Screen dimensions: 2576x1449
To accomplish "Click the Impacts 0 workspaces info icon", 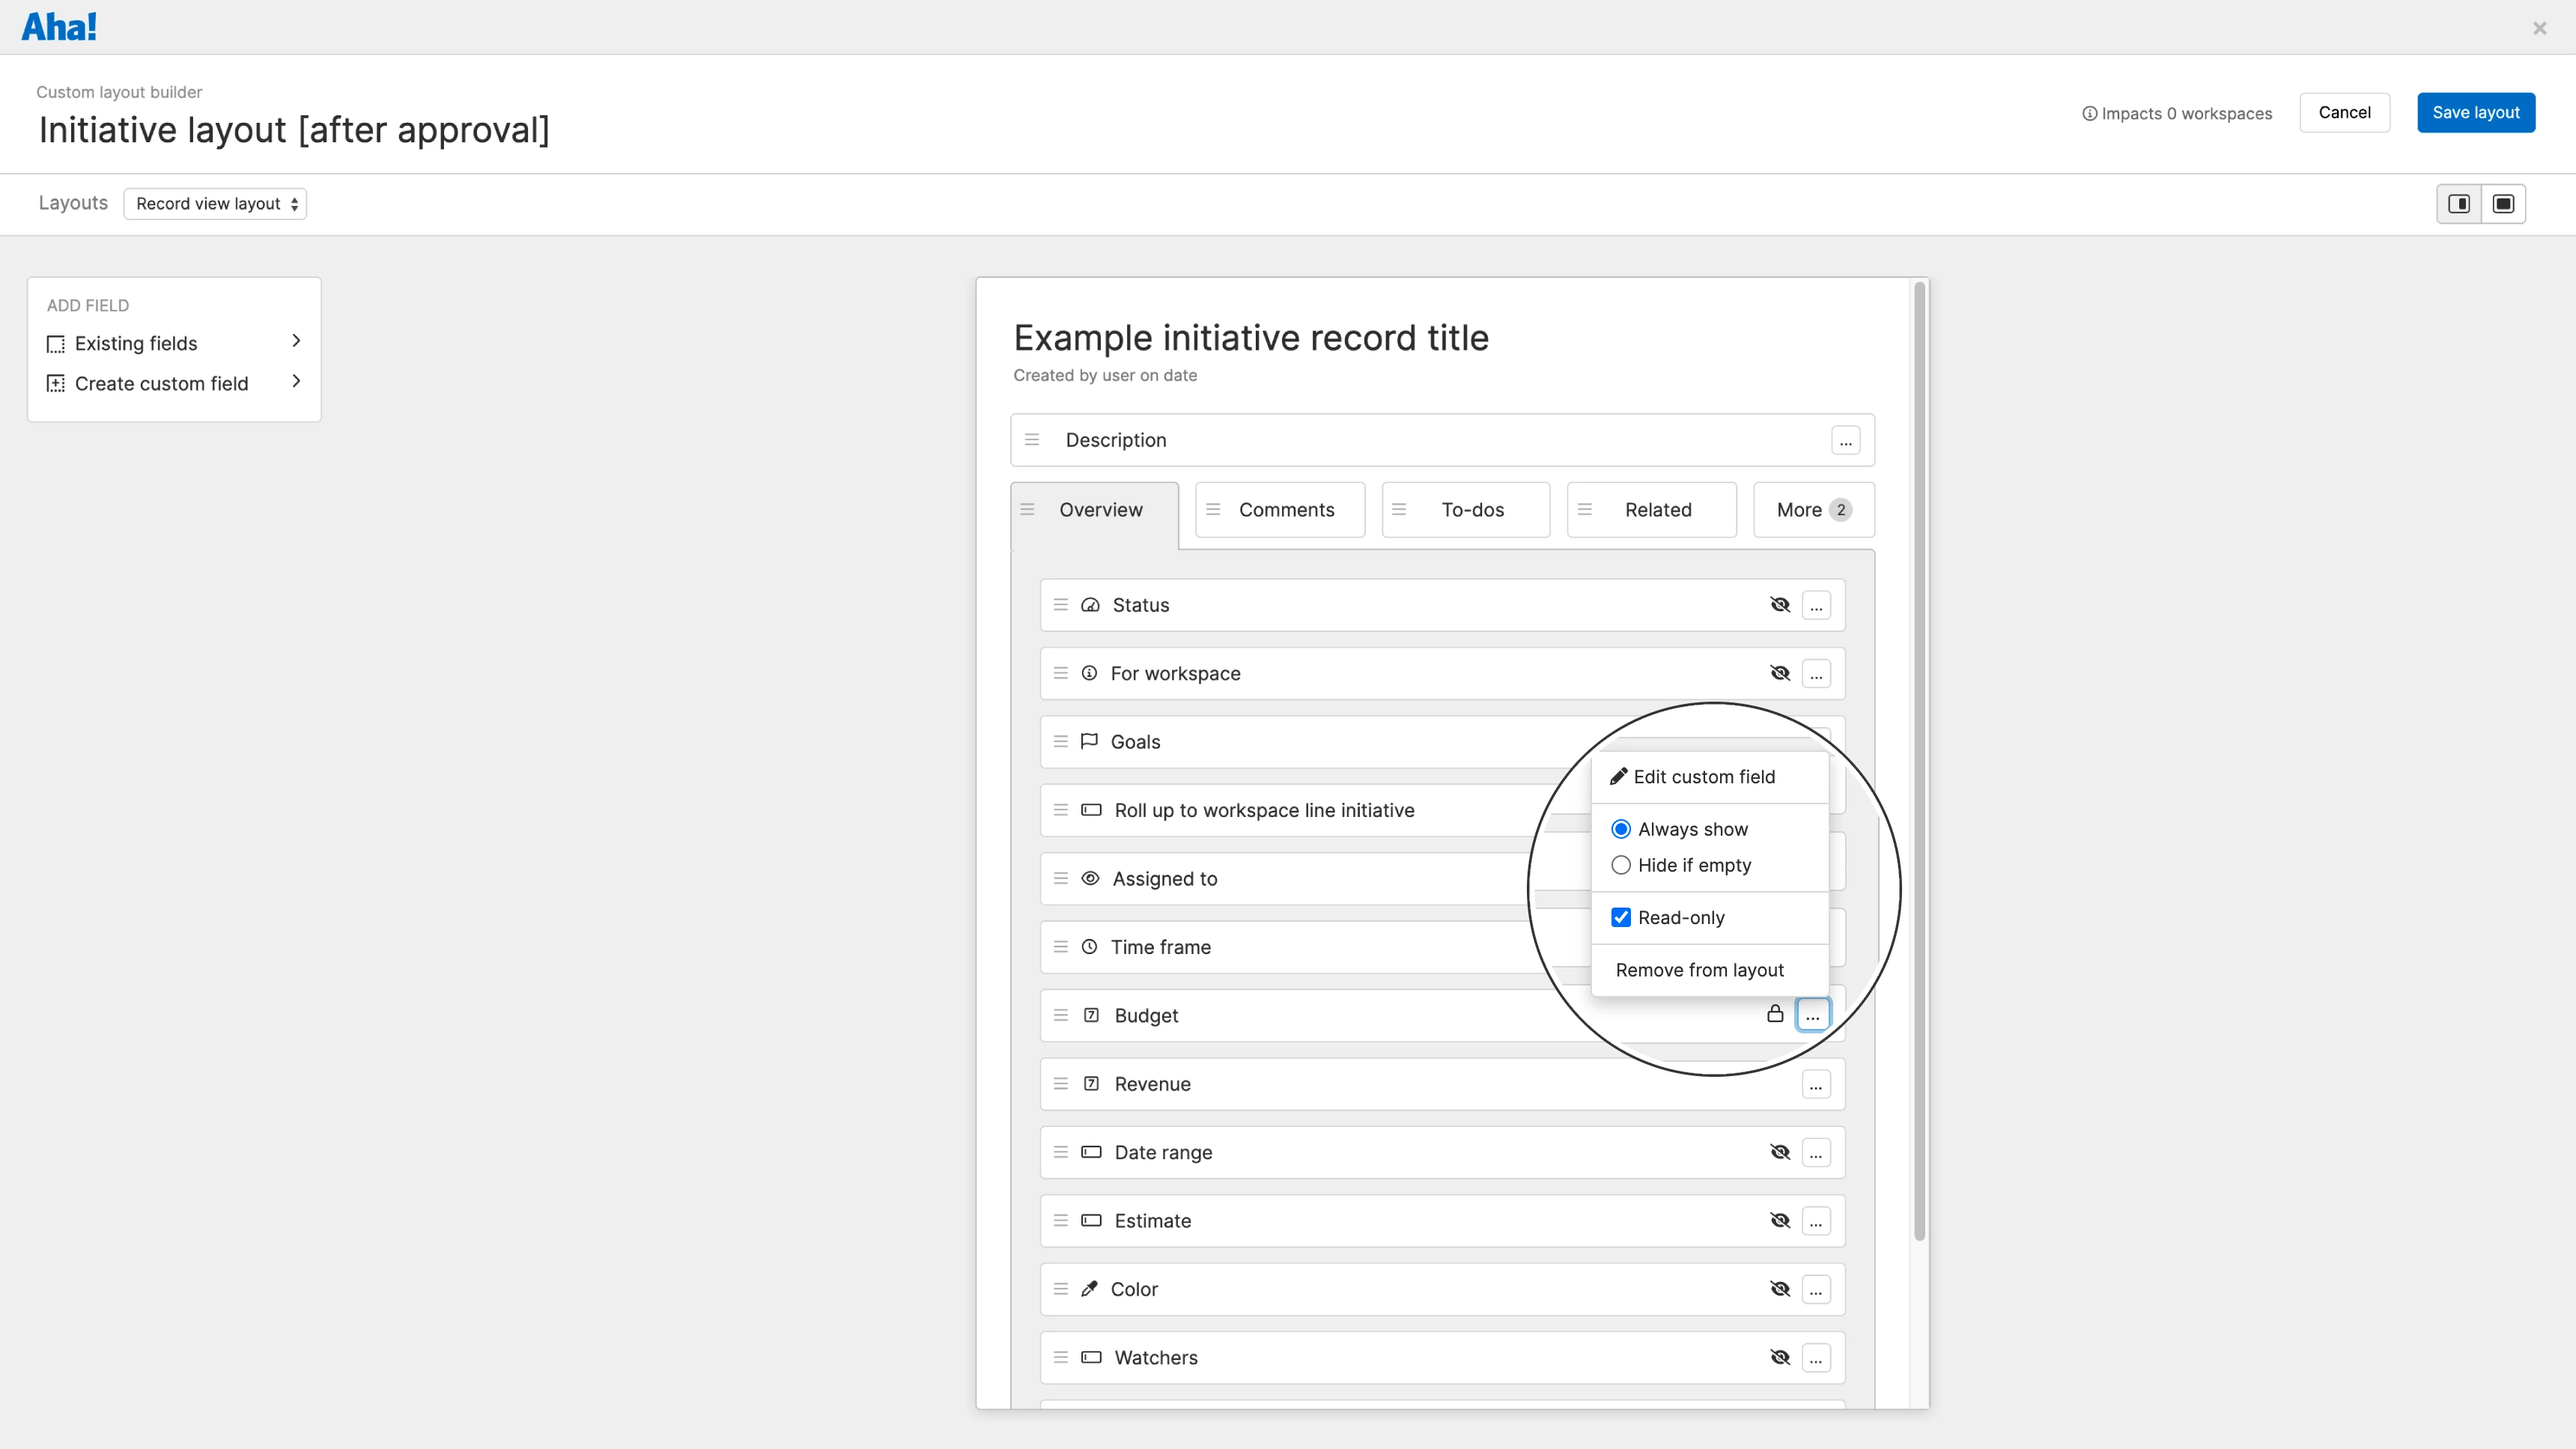I will coord(2089,114).
